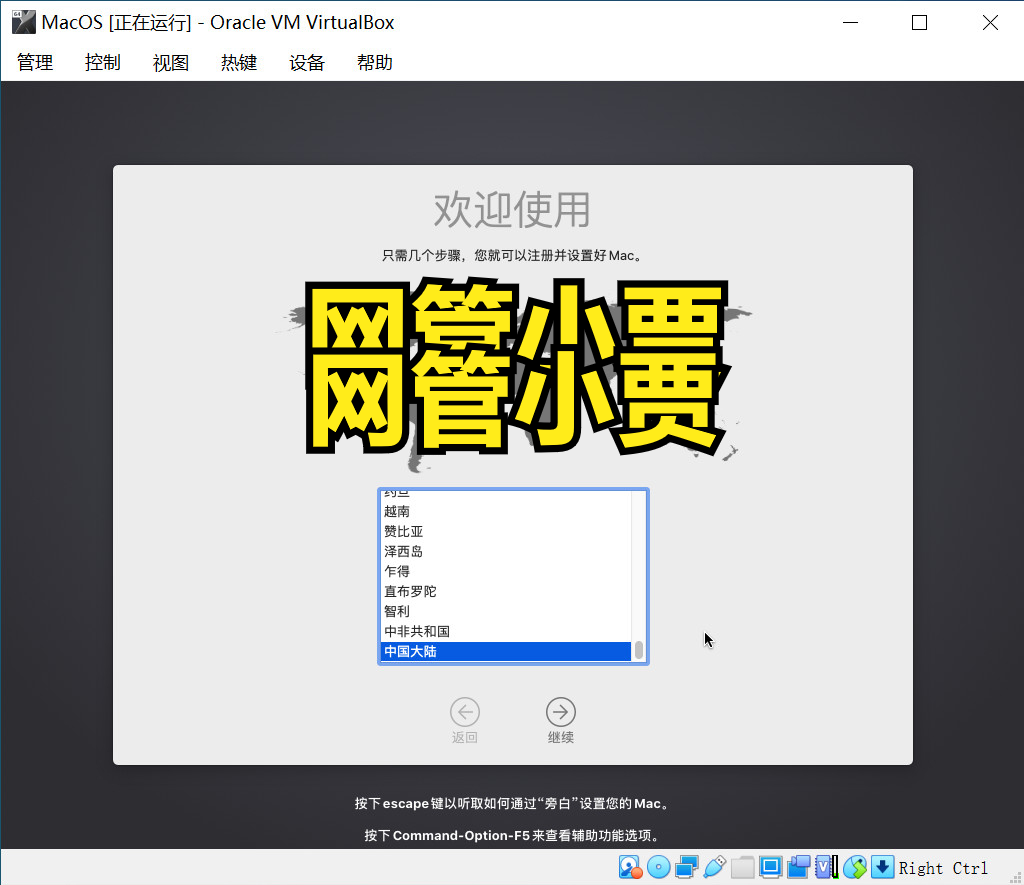Image resolution: width=1024 pixels, height=885 pixels.
Task: Toggle the mouse integration status icon
Action: [x=855, y=867]
